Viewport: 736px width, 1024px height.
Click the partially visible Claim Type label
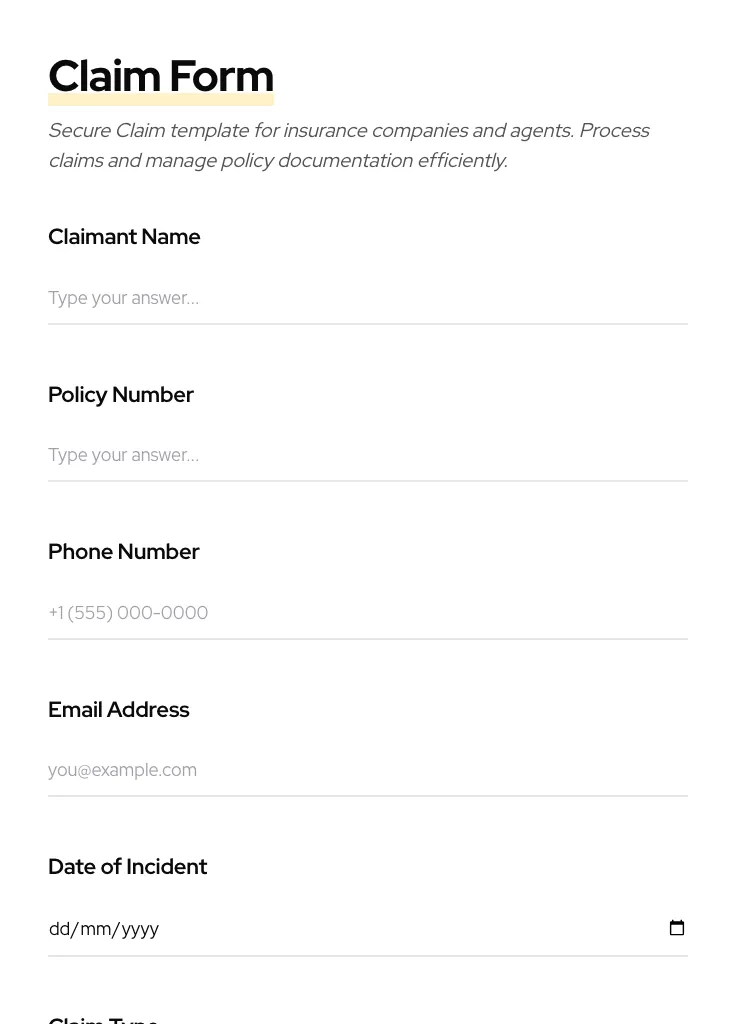103,1019
